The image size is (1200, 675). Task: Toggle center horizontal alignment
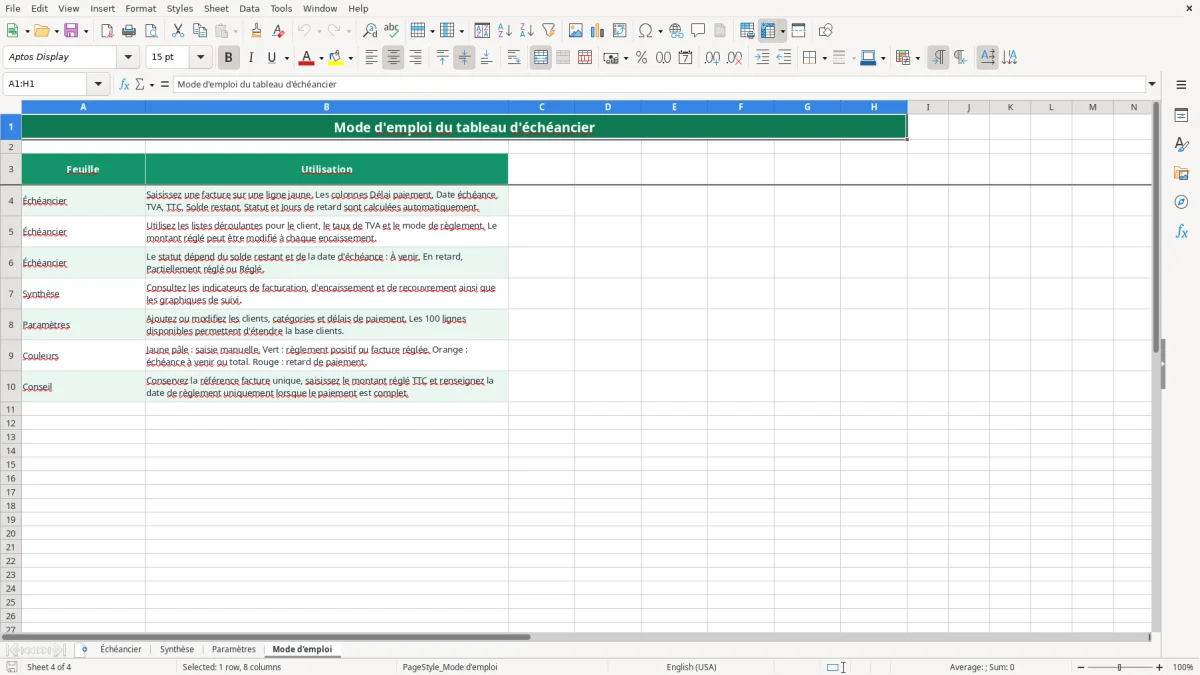click(x=393, y=58)
